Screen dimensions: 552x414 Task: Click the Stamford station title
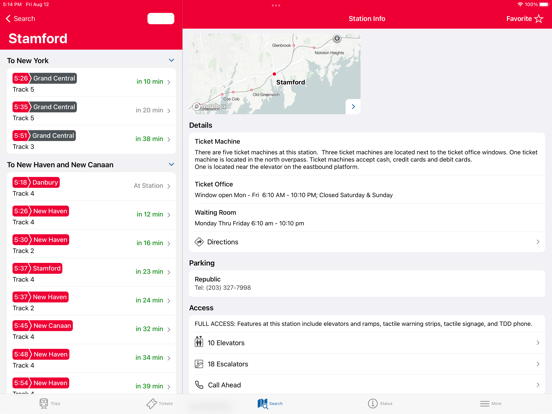click(38, 38)
